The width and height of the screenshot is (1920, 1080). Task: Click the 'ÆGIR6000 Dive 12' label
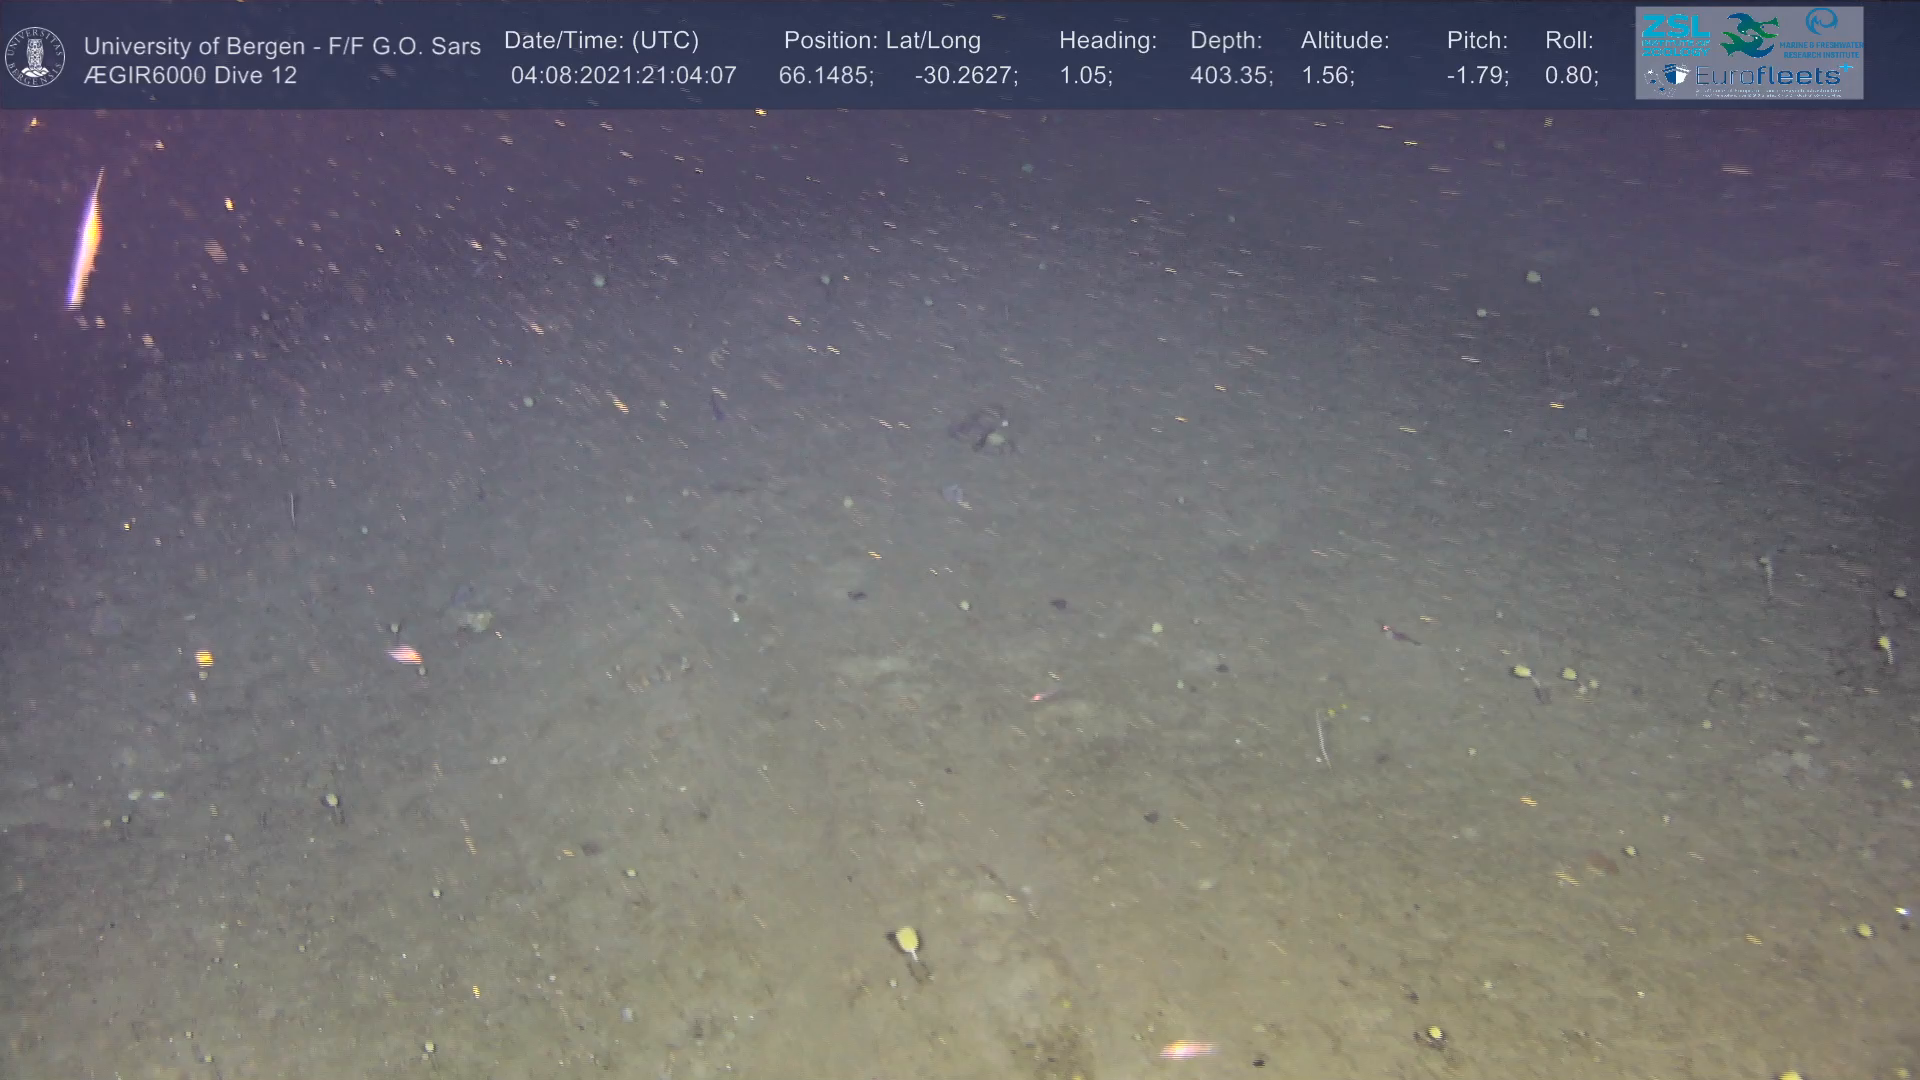[x=190, y=76]
